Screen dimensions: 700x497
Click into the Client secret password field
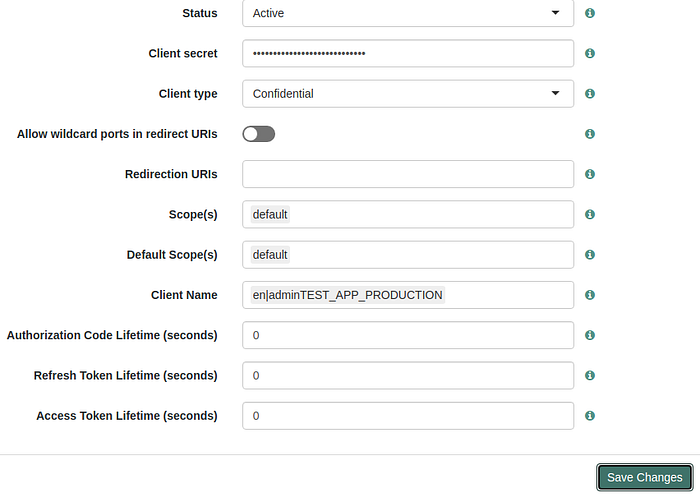click(x=408, y=53)
